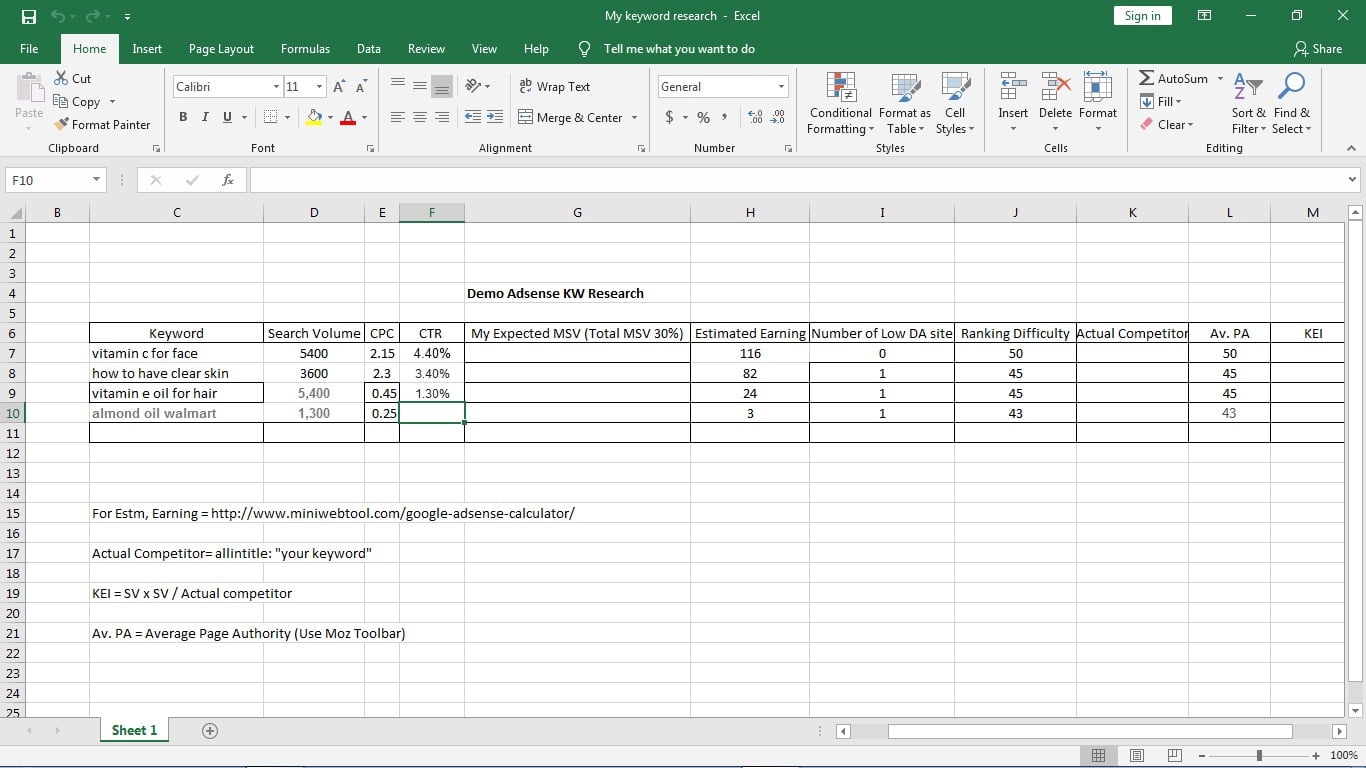Toggle Italic formatting
This screenshot has height=768, width=1366.
point(205,117)
